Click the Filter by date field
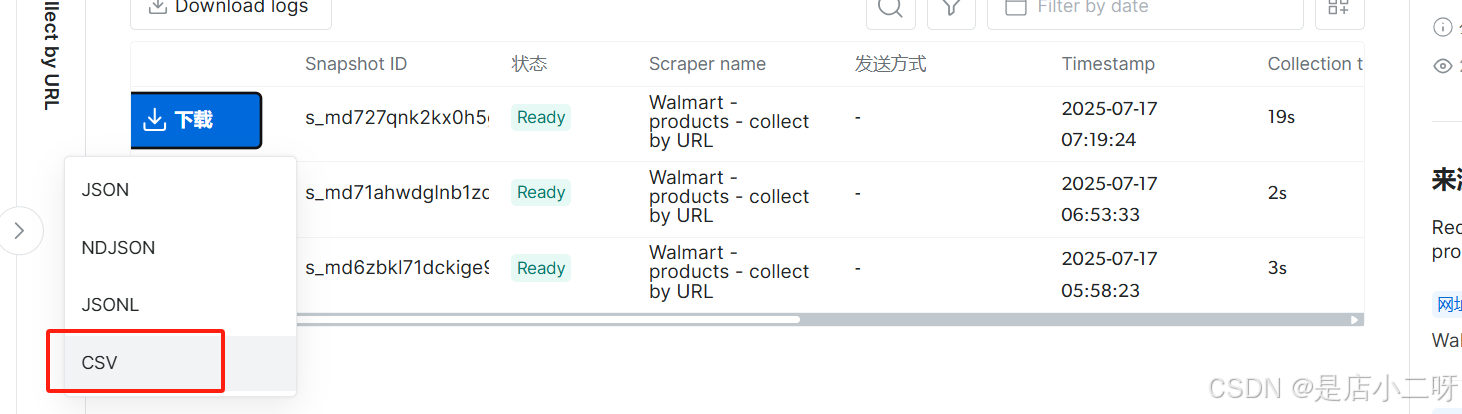 coord(1145,8)
